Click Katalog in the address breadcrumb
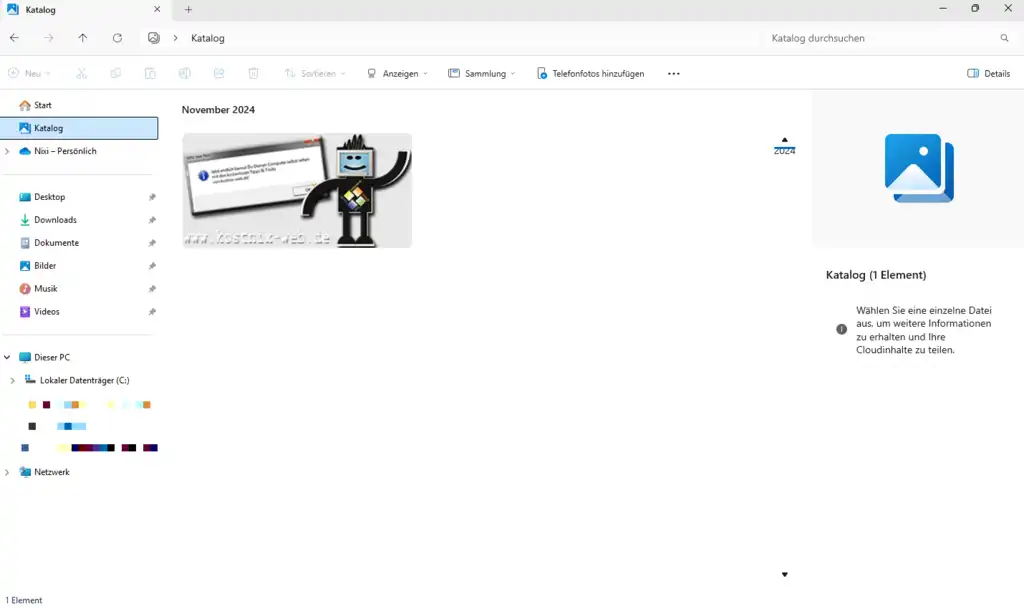The image size is (1024, 609). click(x=208, y=38)
